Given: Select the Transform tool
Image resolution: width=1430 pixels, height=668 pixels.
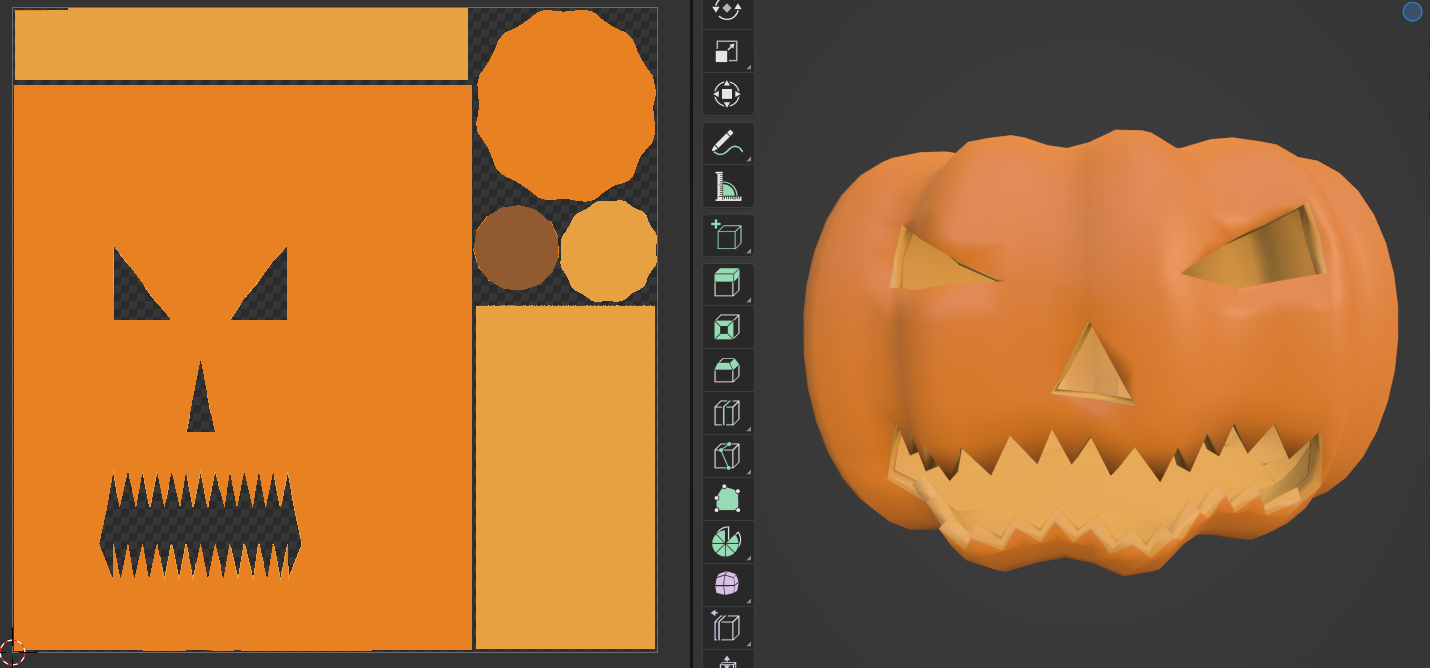Looking at the screenshot, I should pos(727,95).
